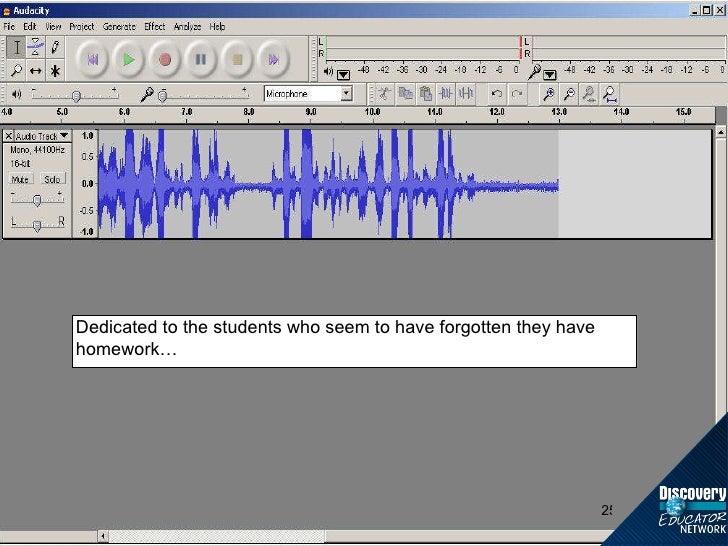Click the horizontal scrollbar left arrow
Image resolution: width=728 pixels, height=546 pixels.
pos(103,537)
